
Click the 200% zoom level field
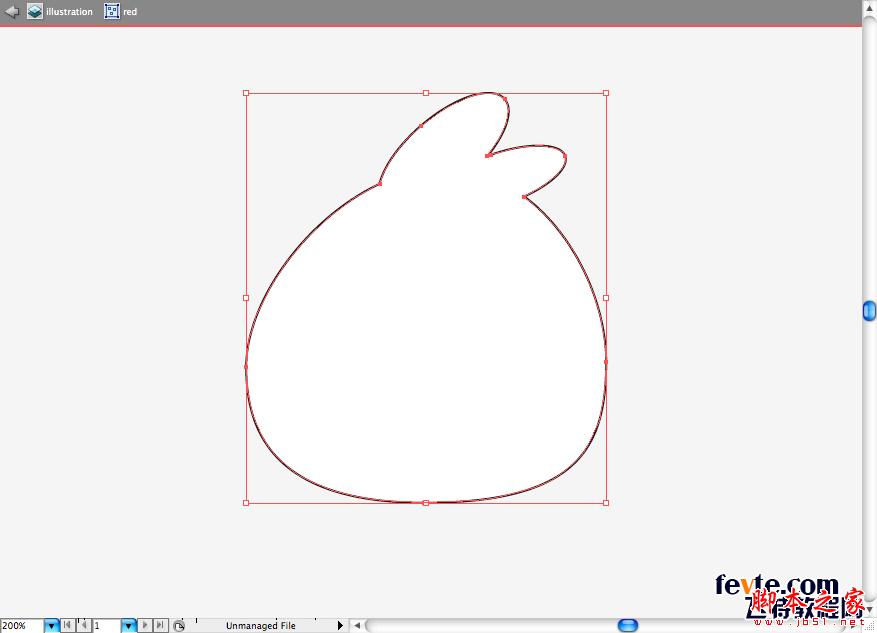(22, 626)
